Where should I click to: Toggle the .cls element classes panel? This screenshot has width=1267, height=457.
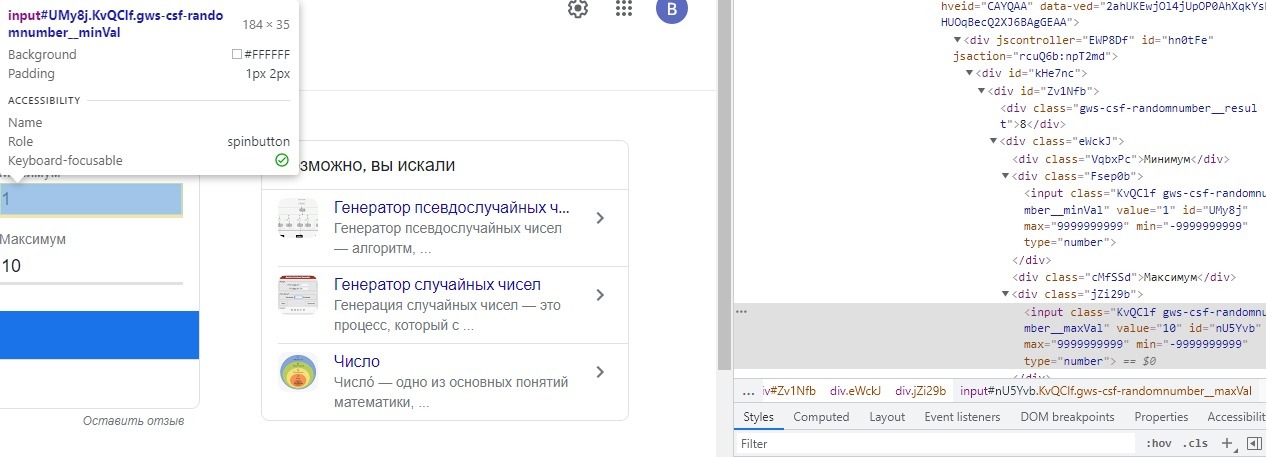point(1194,443)
